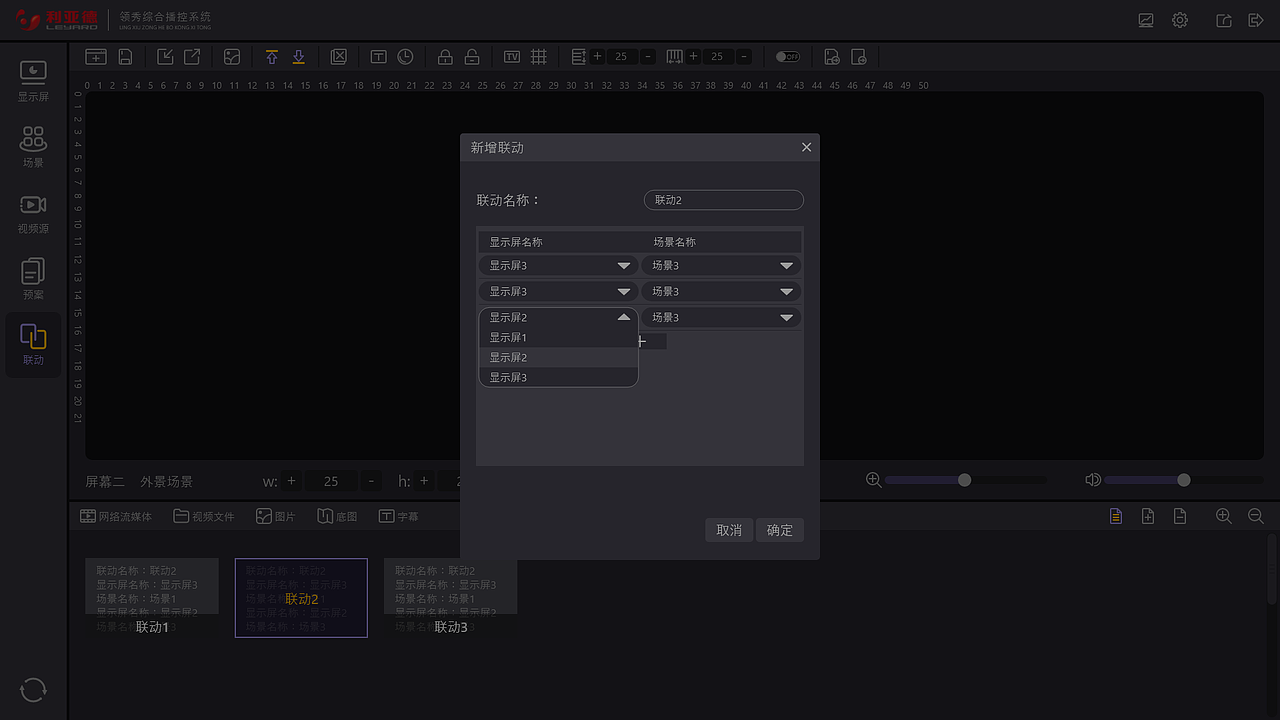The height and width of the screenshot is (720, 1280).
Task: Decrease column count with minus button
Action: coord(744,57)
